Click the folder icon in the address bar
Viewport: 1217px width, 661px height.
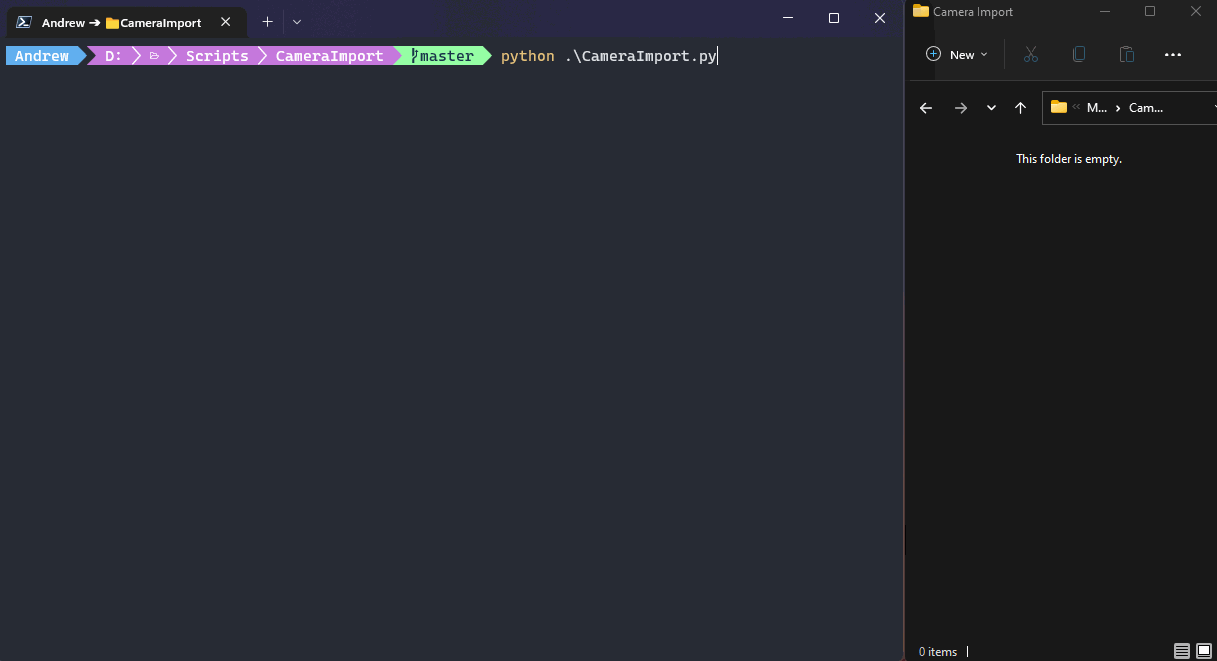pyautogui.click(x=1058, y=107)
